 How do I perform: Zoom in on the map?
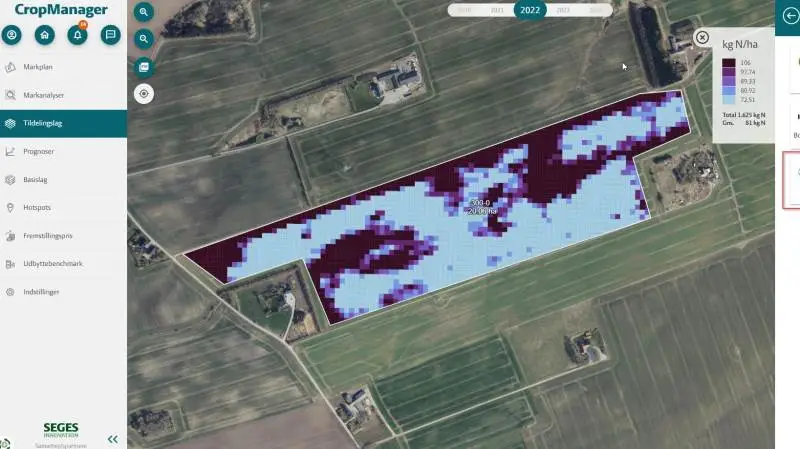pyautogui.click(x=144, y=12)
